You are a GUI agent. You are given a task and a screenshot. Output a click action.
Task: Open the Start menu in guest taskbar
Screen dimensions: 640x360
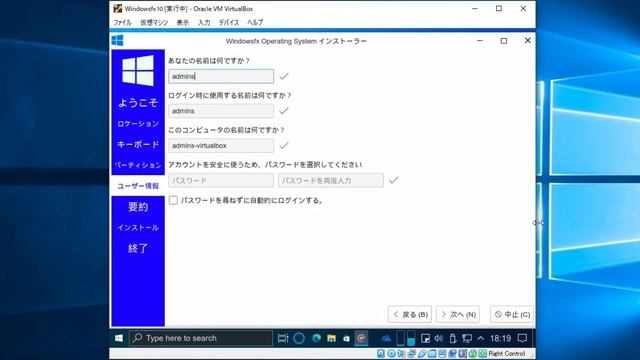[119, 338]
